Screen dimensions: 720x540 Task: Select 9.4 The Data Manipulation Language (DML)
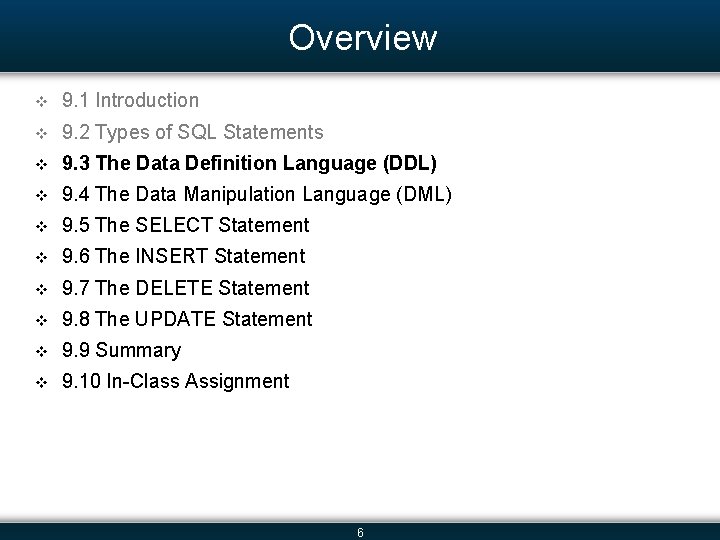pyautogui.click(x=256, y=194)
